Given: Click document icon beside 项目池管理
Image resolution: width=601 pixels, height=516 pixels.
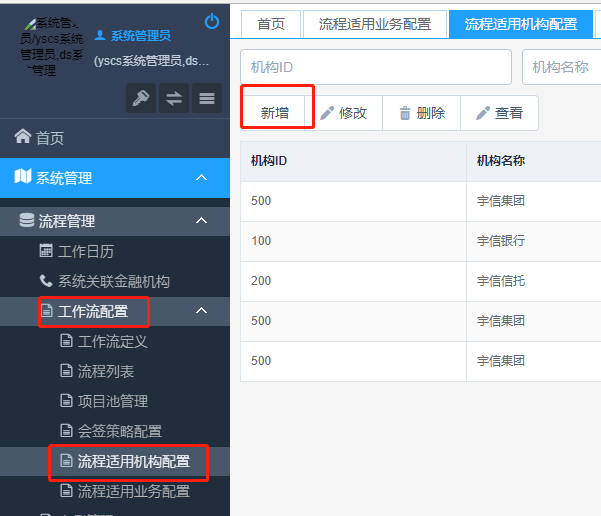Looking at the screenshot, I should pyautogui.click(x=66, y=400).
